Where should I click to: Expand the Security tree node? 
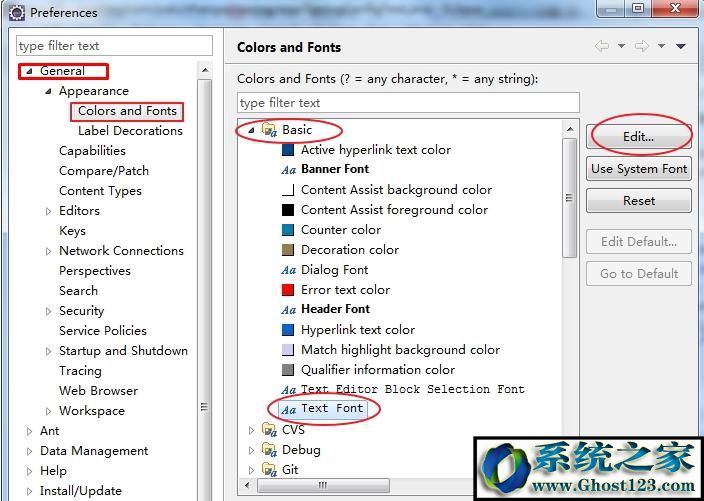click(x=48, y=311)
